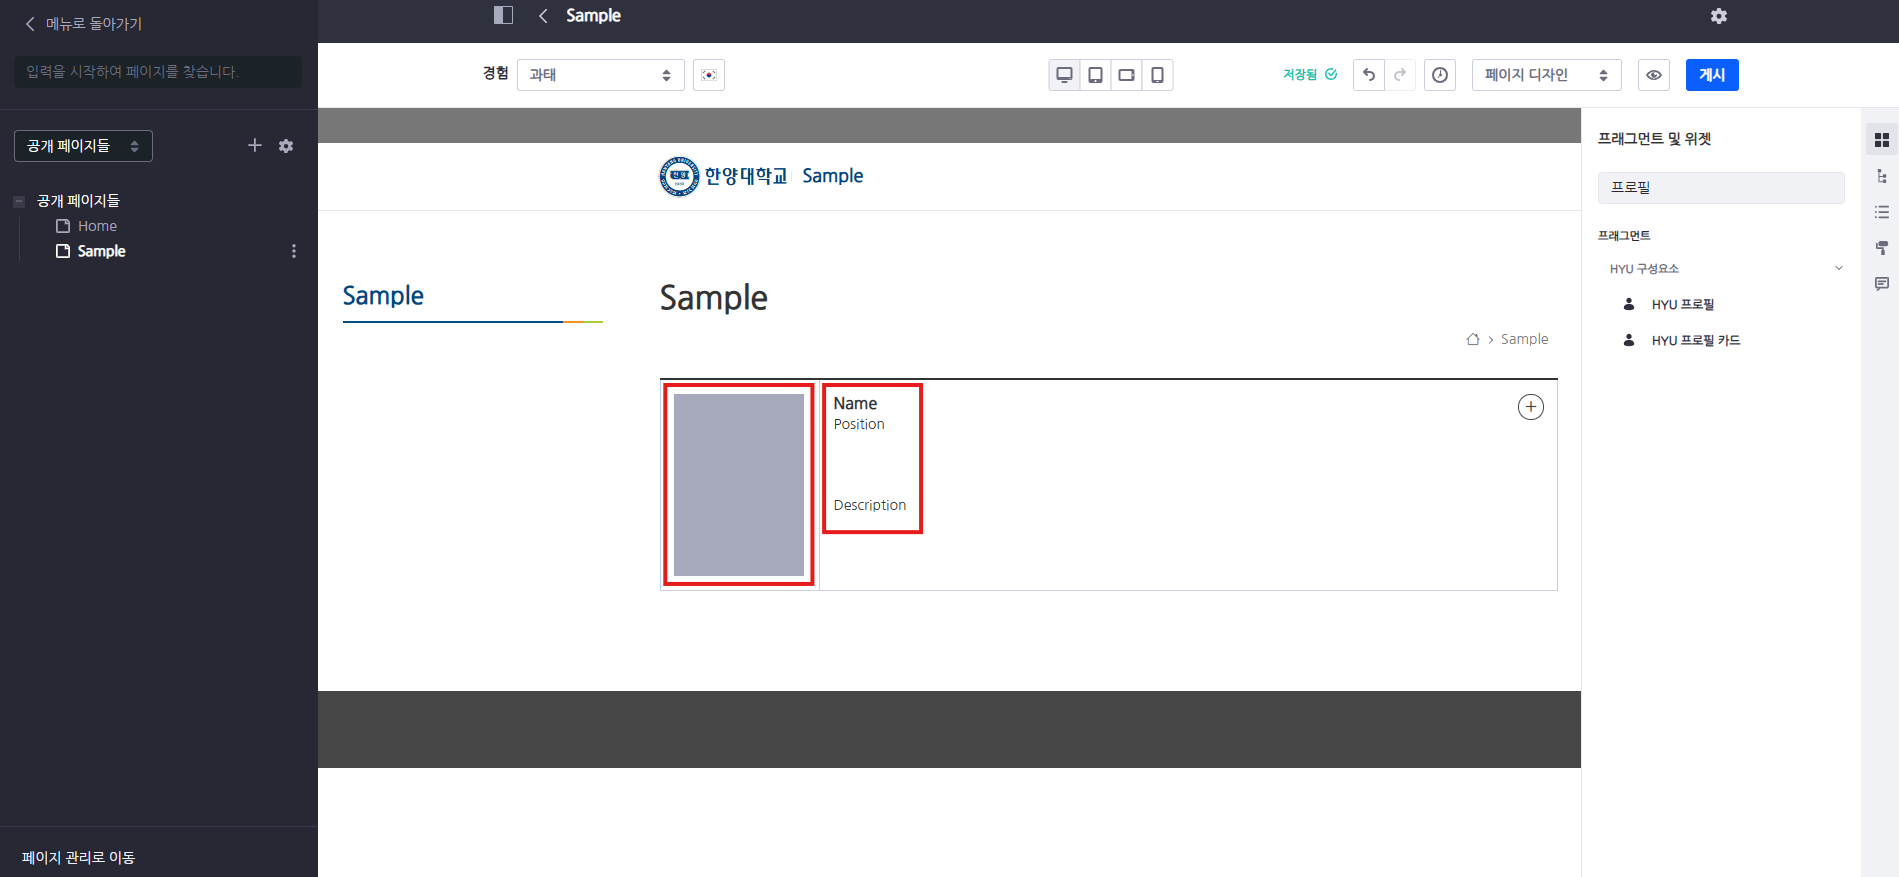Collapse the HYU 구성요소 fragment group

click(1838, 269)
